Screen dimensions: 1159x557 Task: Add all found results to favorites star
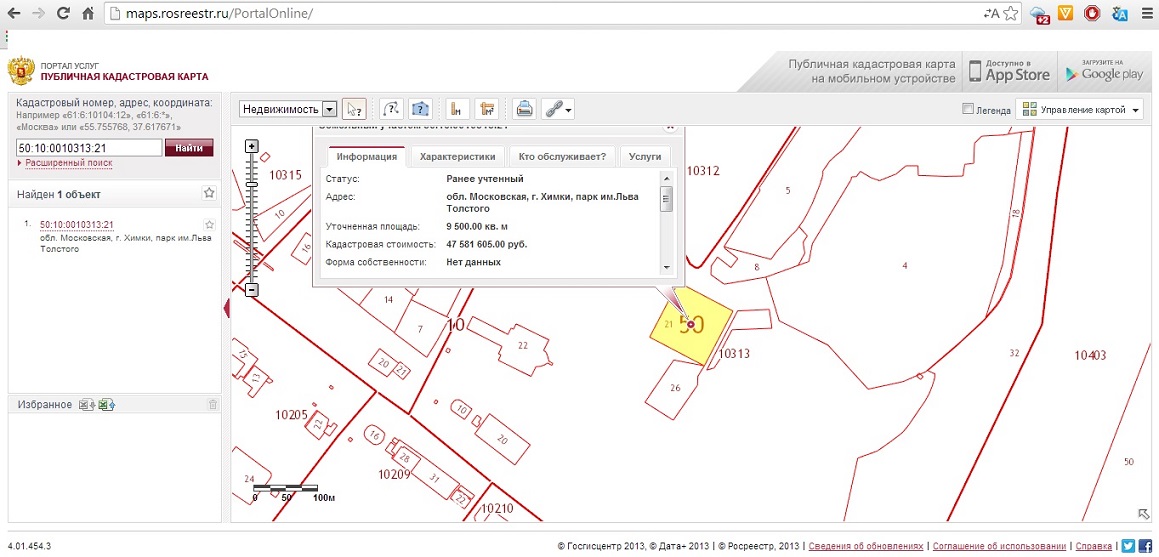coord(209,193)
